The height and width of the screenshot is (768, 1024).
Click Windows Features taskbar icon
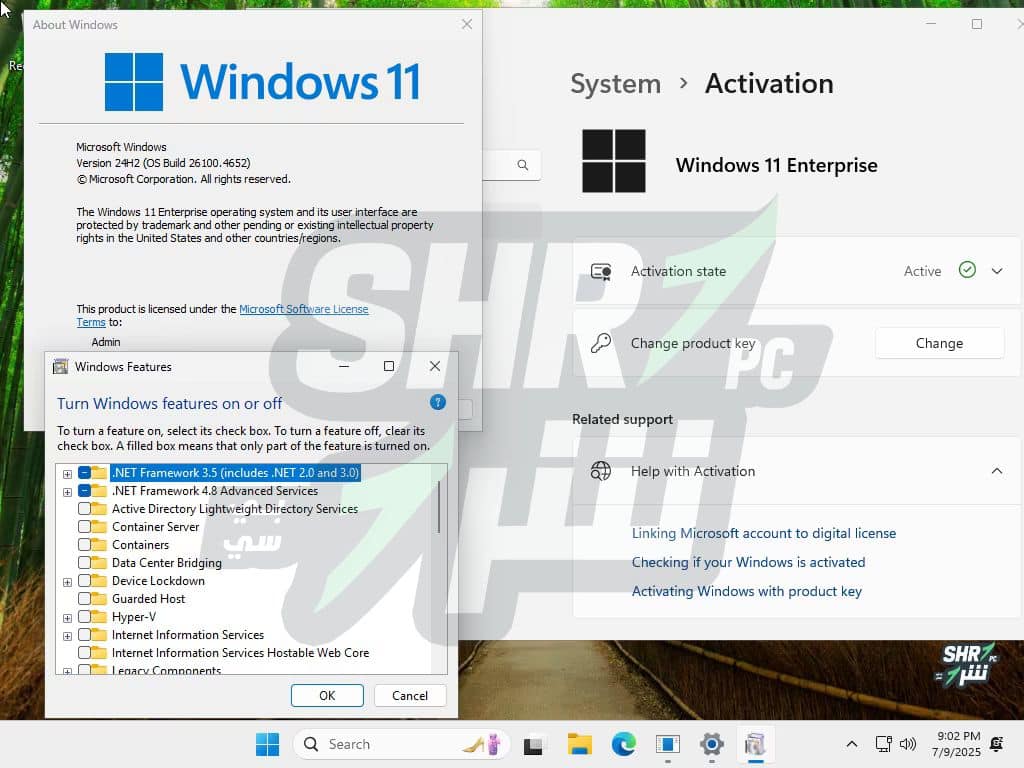[x=756, y=744]
